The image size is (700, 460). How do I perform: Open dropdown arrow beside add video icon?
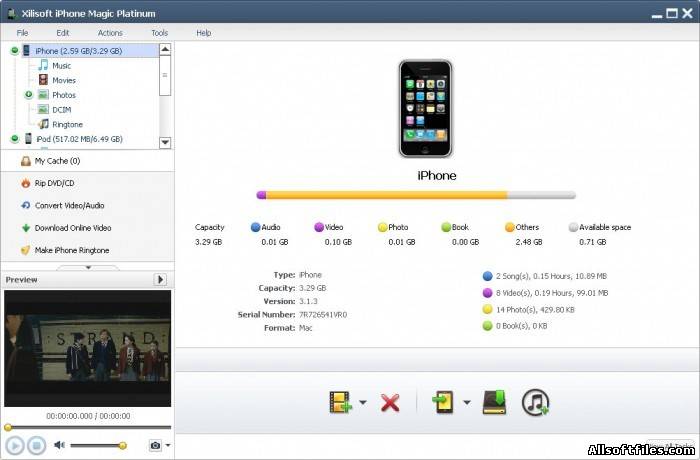tap(363, 402)
